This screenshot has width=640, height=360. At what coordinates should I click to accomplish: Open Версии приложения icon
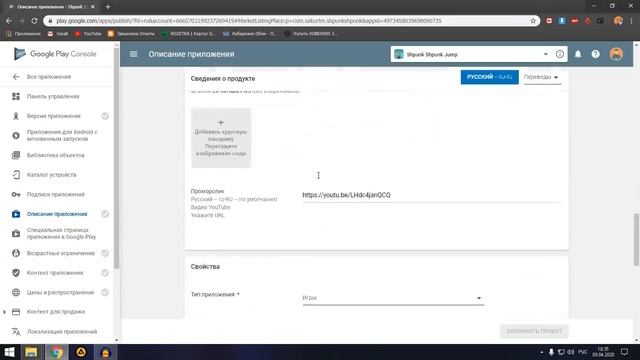click(16, 116)
